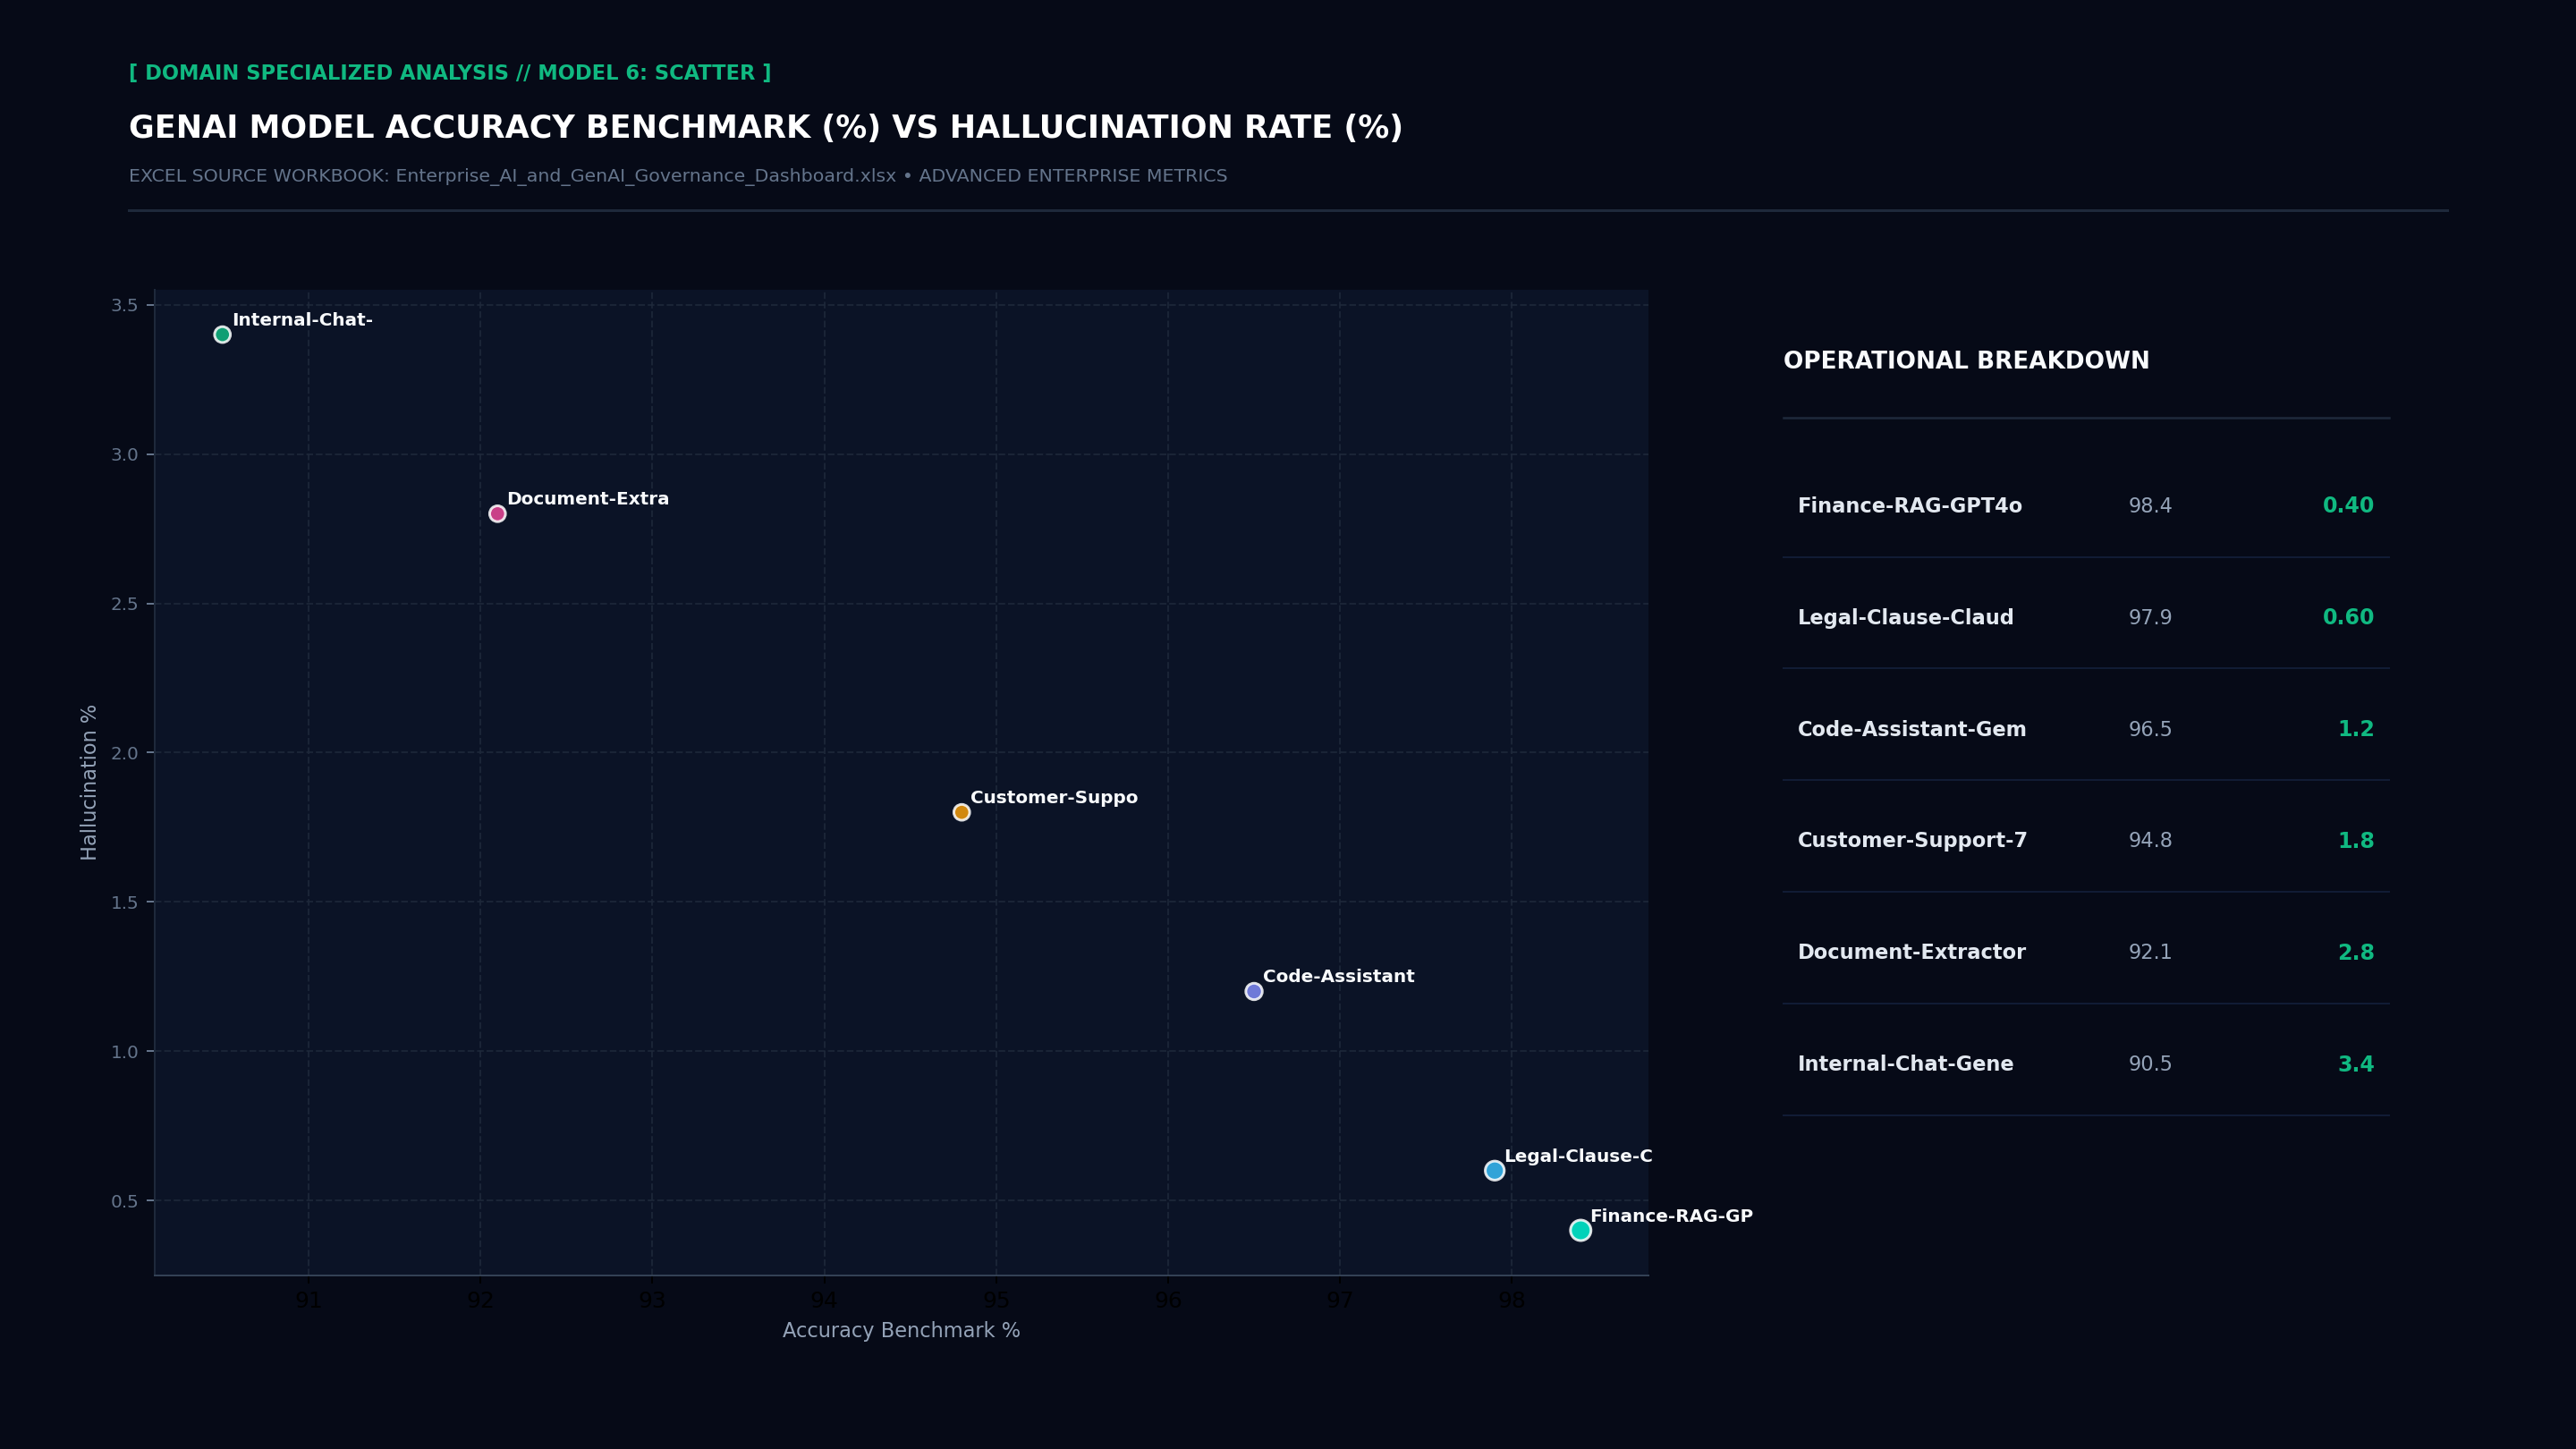Select the orange Customer-Suppo data point
This screenshot has width=2576, height=1449.
tap(961, 812)
